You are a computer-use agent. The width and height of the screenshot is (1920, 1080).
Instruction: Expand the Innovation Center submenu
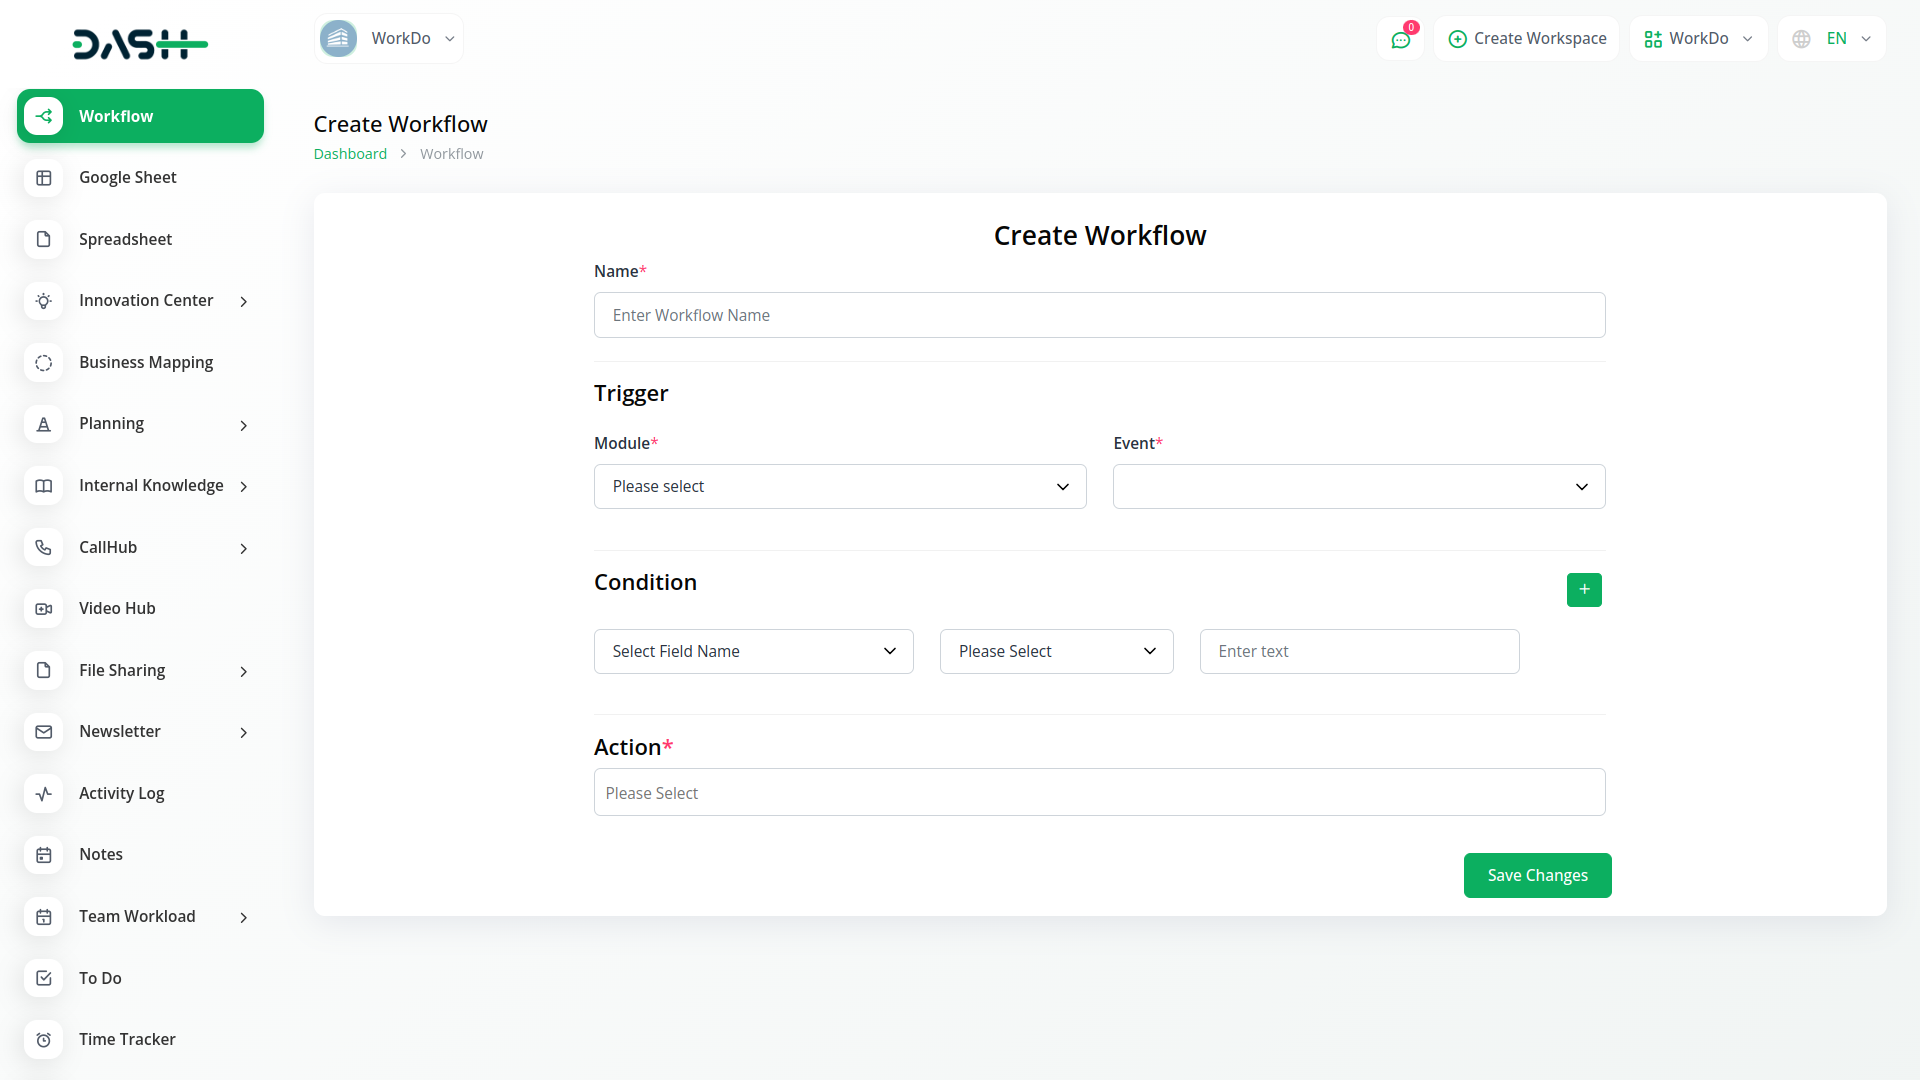pyautogui.click(x=243, y=302)
